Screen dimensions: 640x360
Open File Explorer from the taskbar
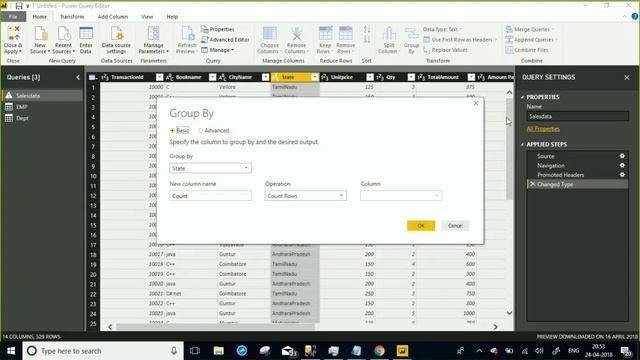pyautogui.click(x=219, y=351)
